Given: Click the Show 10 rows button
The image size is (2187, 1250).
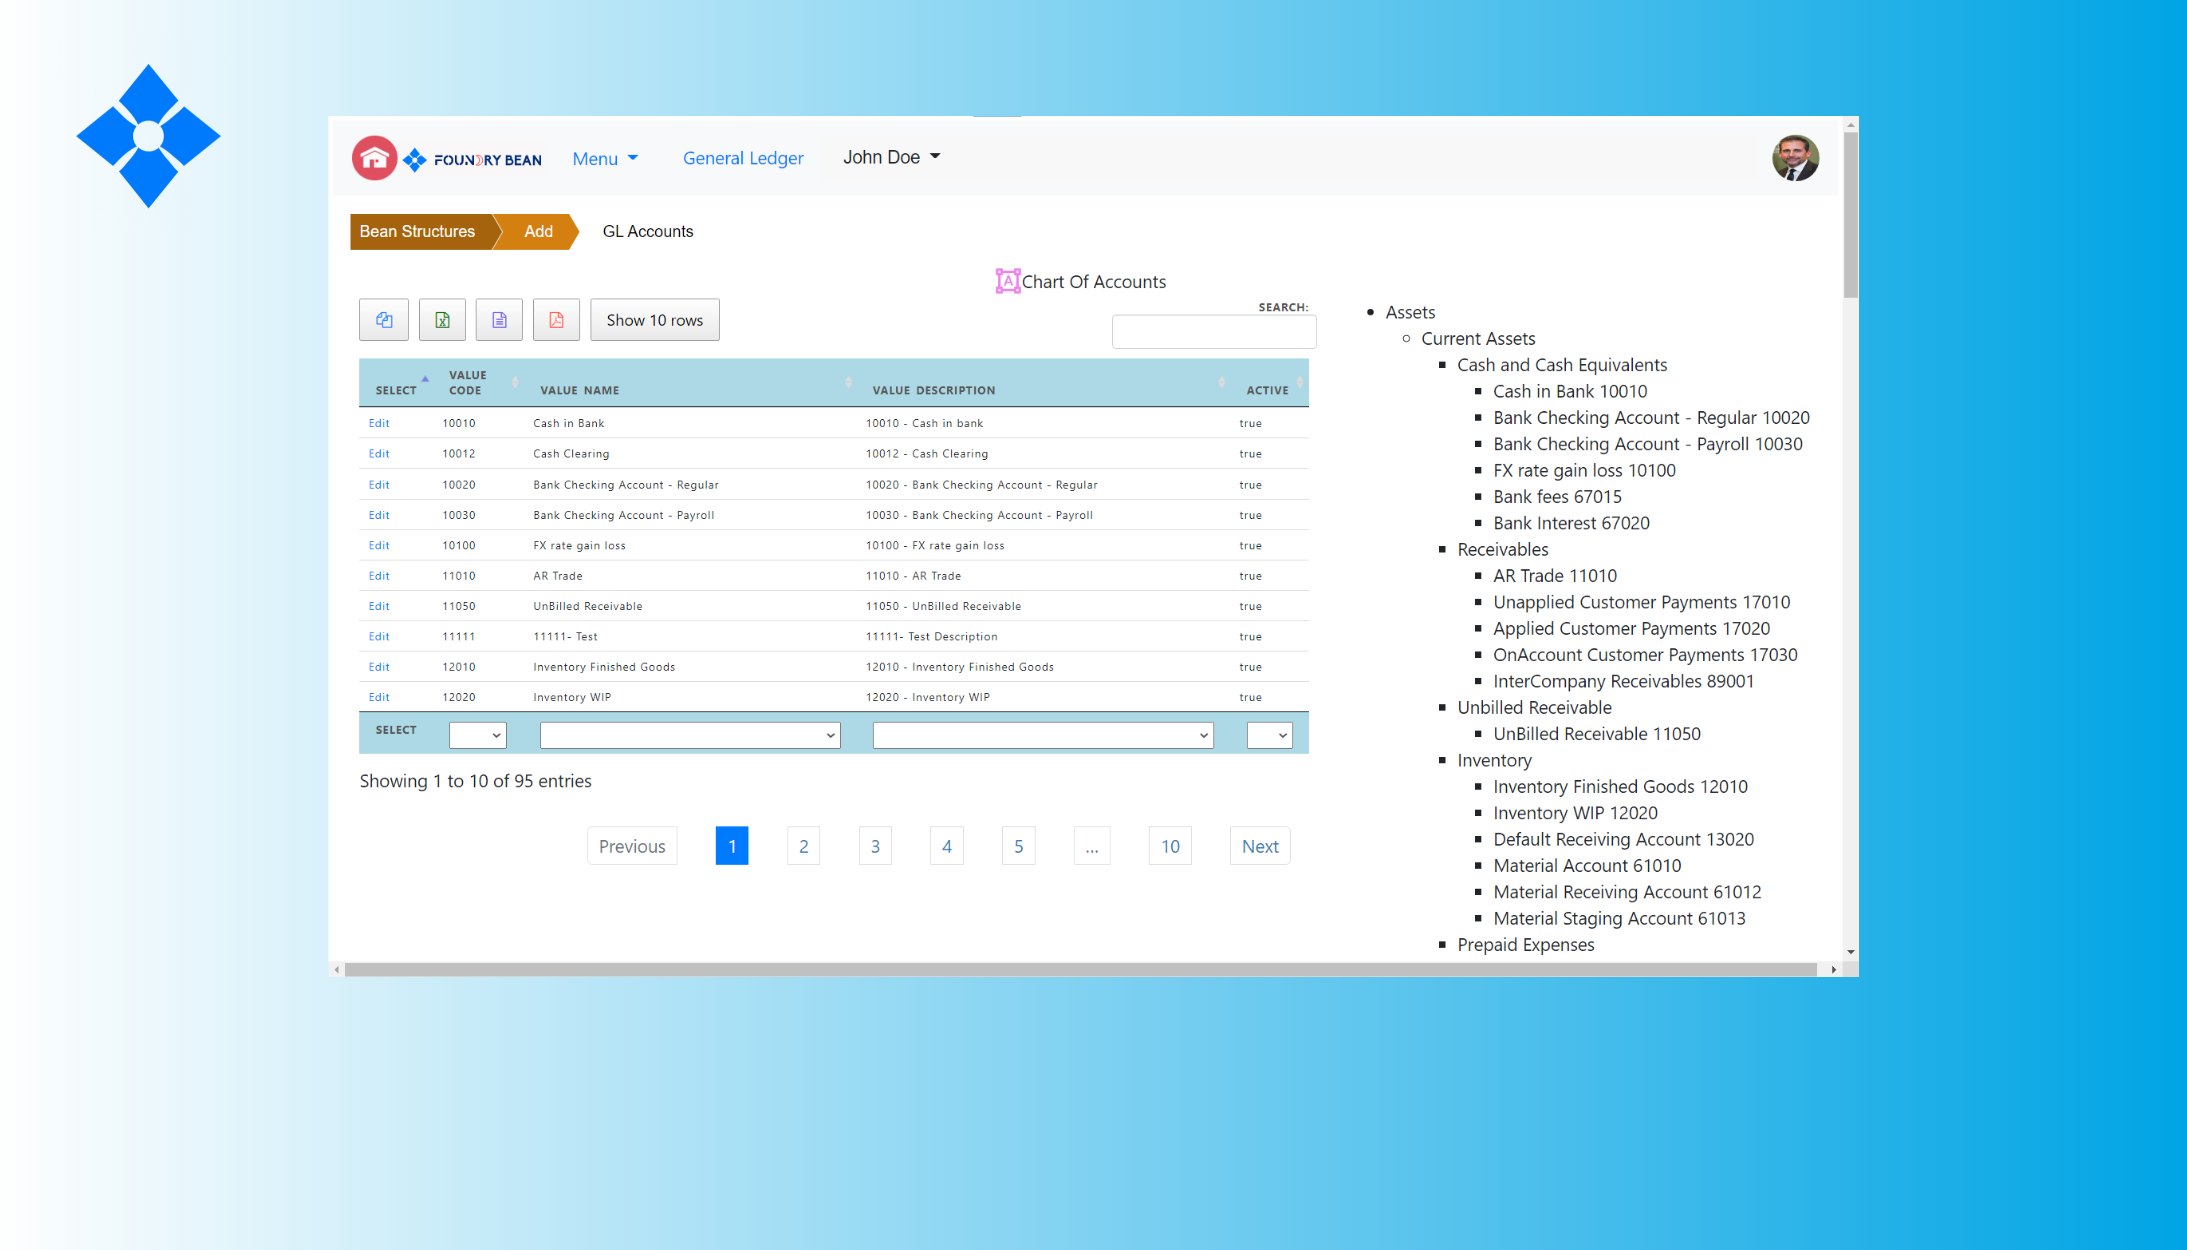Looking at the screenshot, I should pyautogui.click(x=654, y=319).
